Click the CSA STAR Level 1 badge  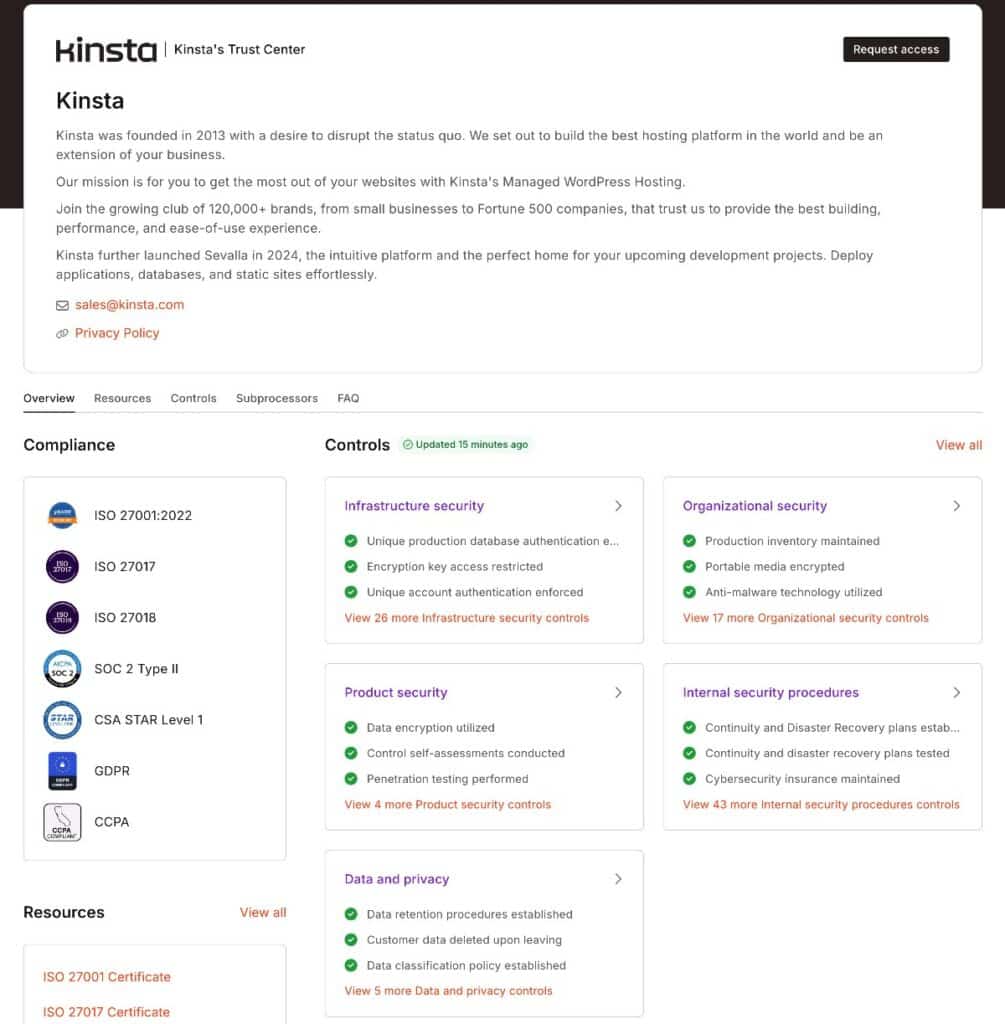(62, 719)
